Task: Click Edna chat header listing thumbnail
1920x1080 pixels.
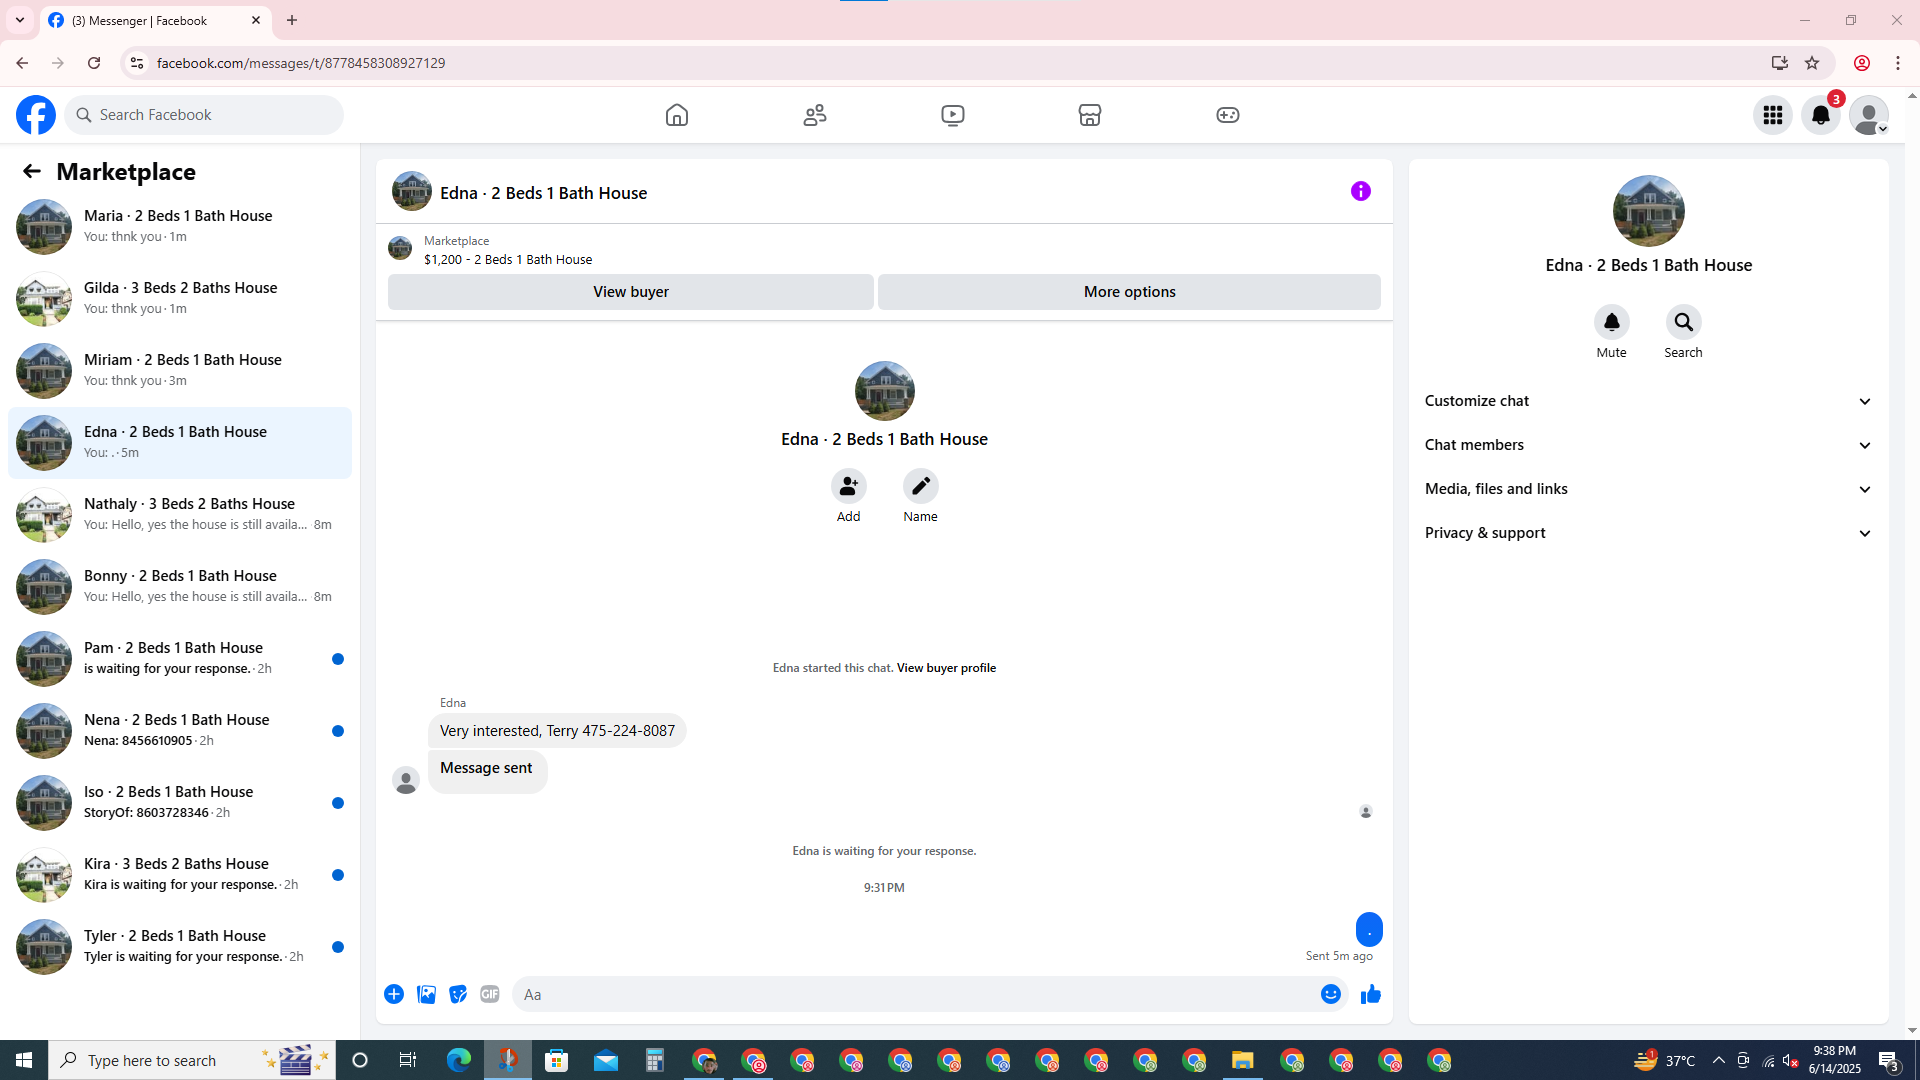Action: (412, 191)
